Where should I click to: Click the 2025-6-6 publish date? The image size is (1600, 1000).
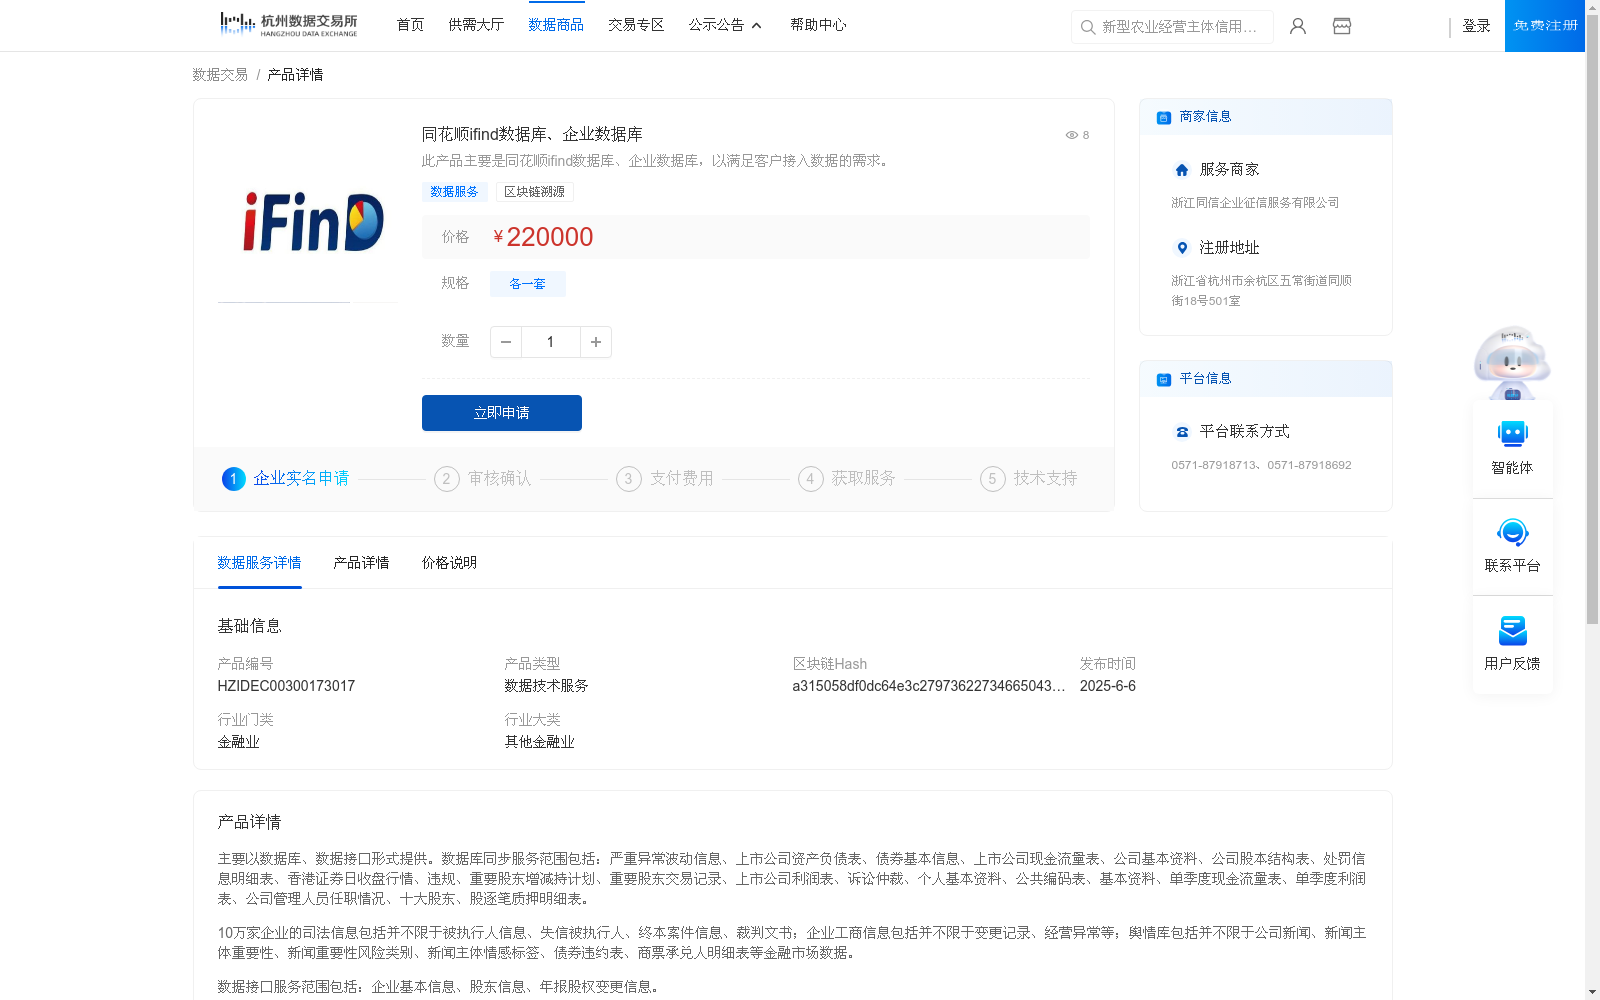(1108, 686)
